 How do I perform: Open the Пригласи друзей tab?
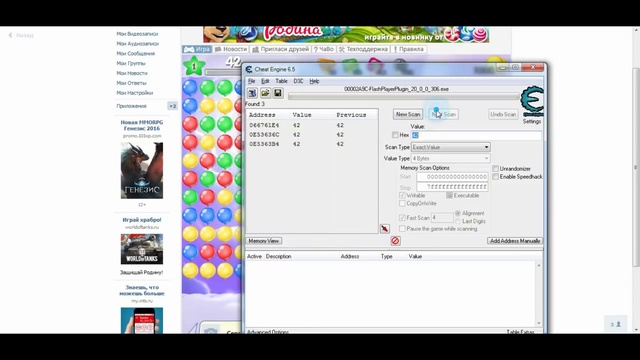(280, 49)
